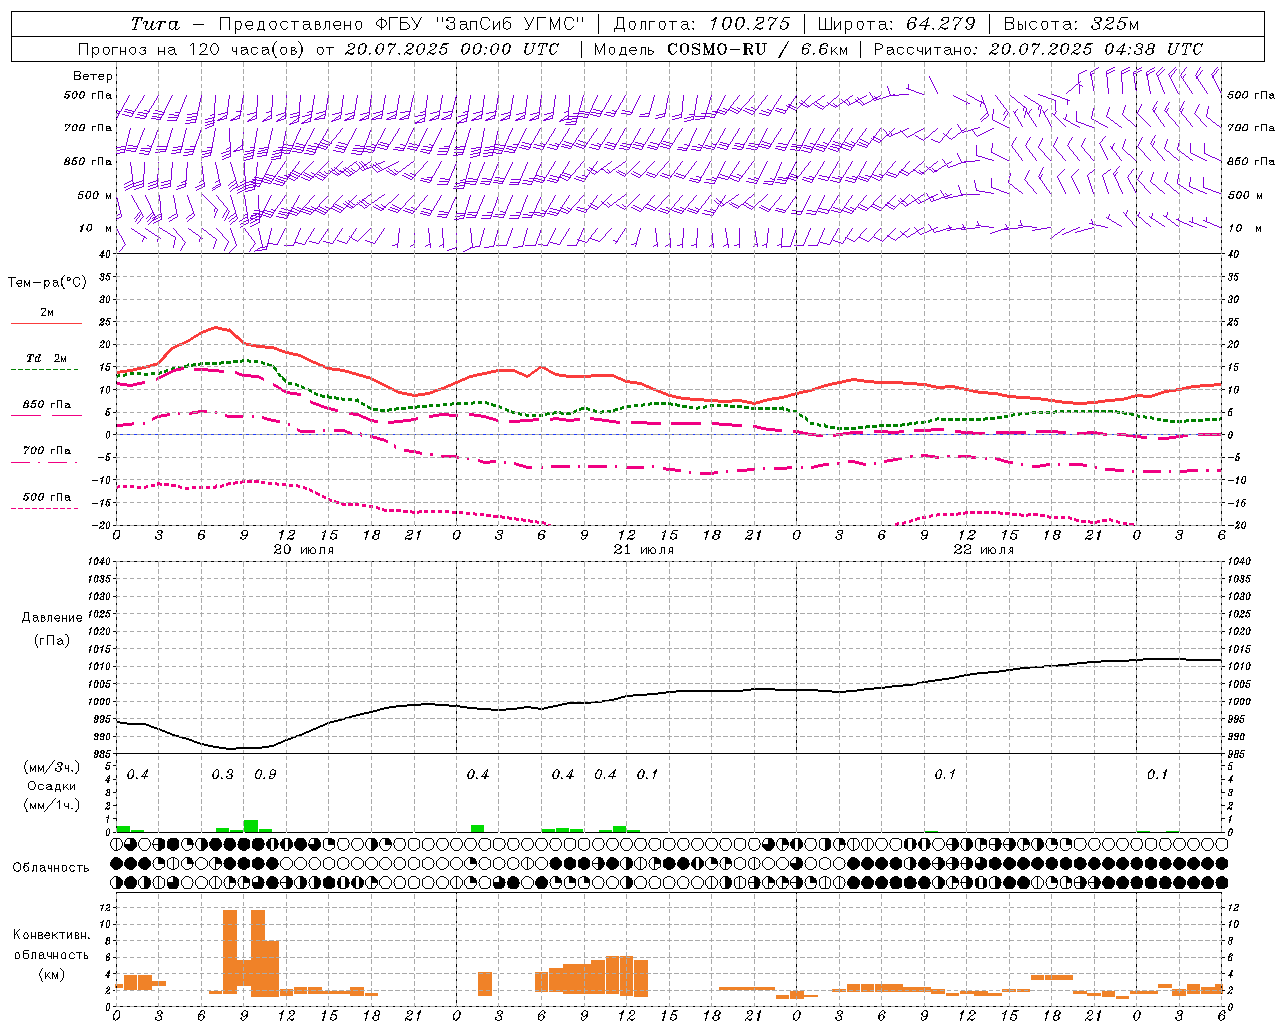Click the "10 м" wind level label on left
1280x1024 pixels.
click(x=95, y=229)
